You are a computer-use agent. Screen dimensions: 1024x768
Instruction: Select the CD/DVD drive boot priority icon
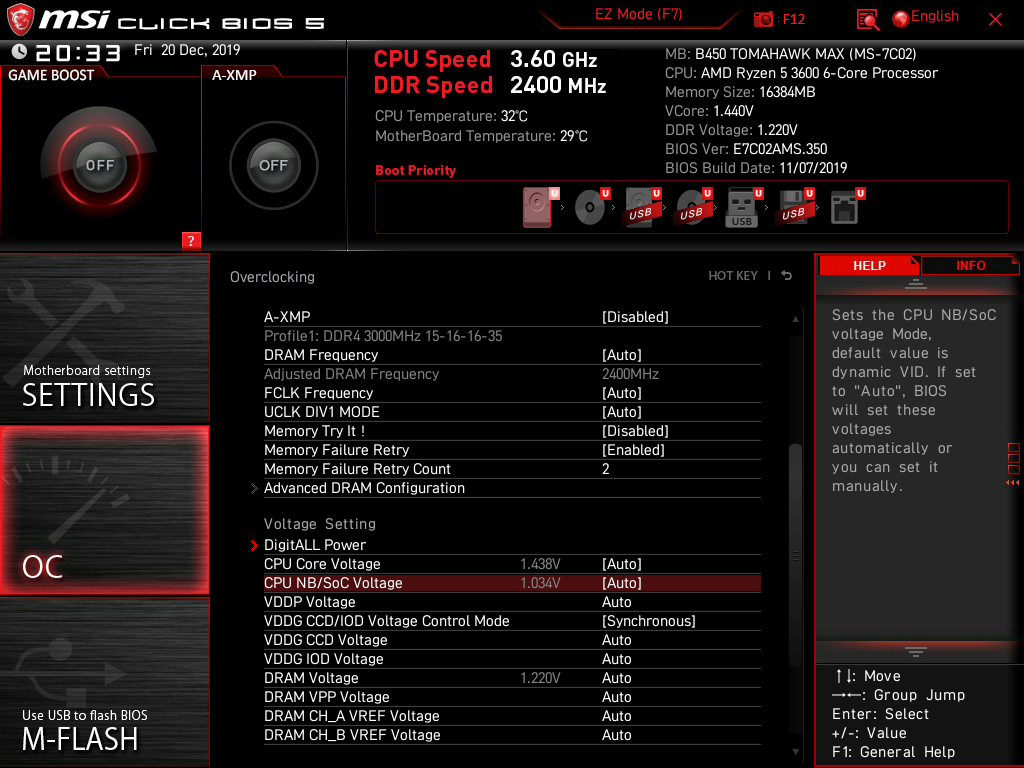[x=590, y=207]
